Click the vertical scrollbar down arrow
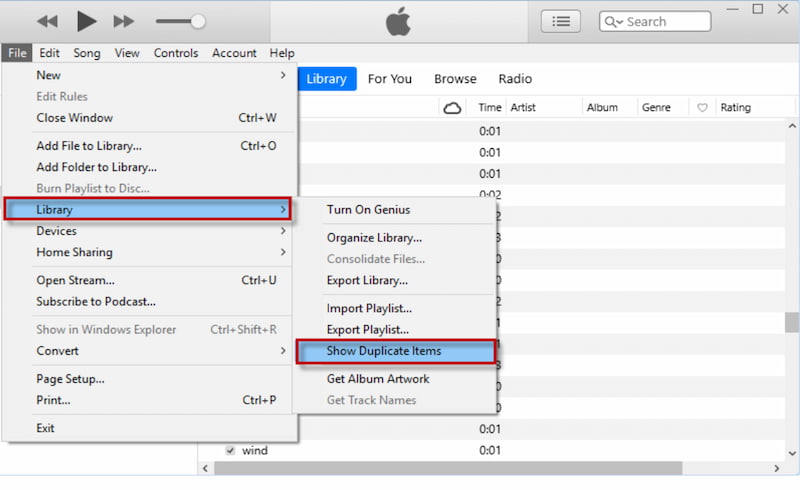Screen dimensions: 800x491 (792, 453)
